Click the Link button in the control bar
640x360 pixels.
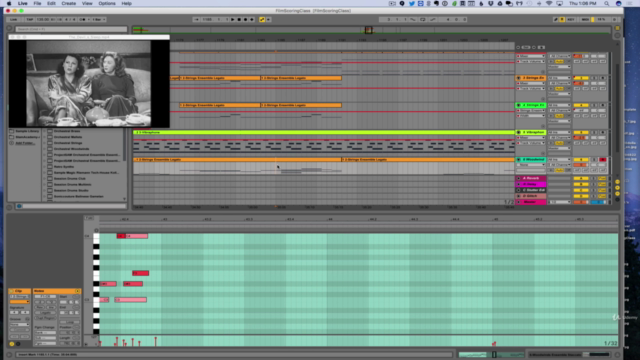(13, 19)
